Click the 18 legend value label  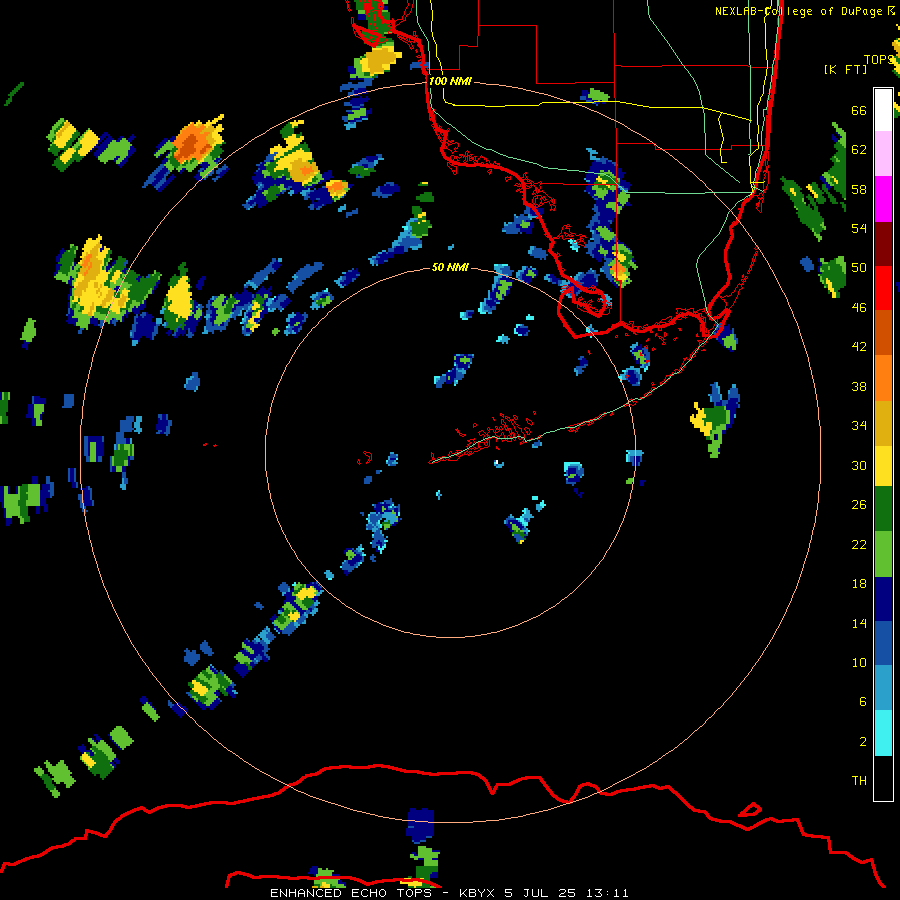[x=859, y=584]
